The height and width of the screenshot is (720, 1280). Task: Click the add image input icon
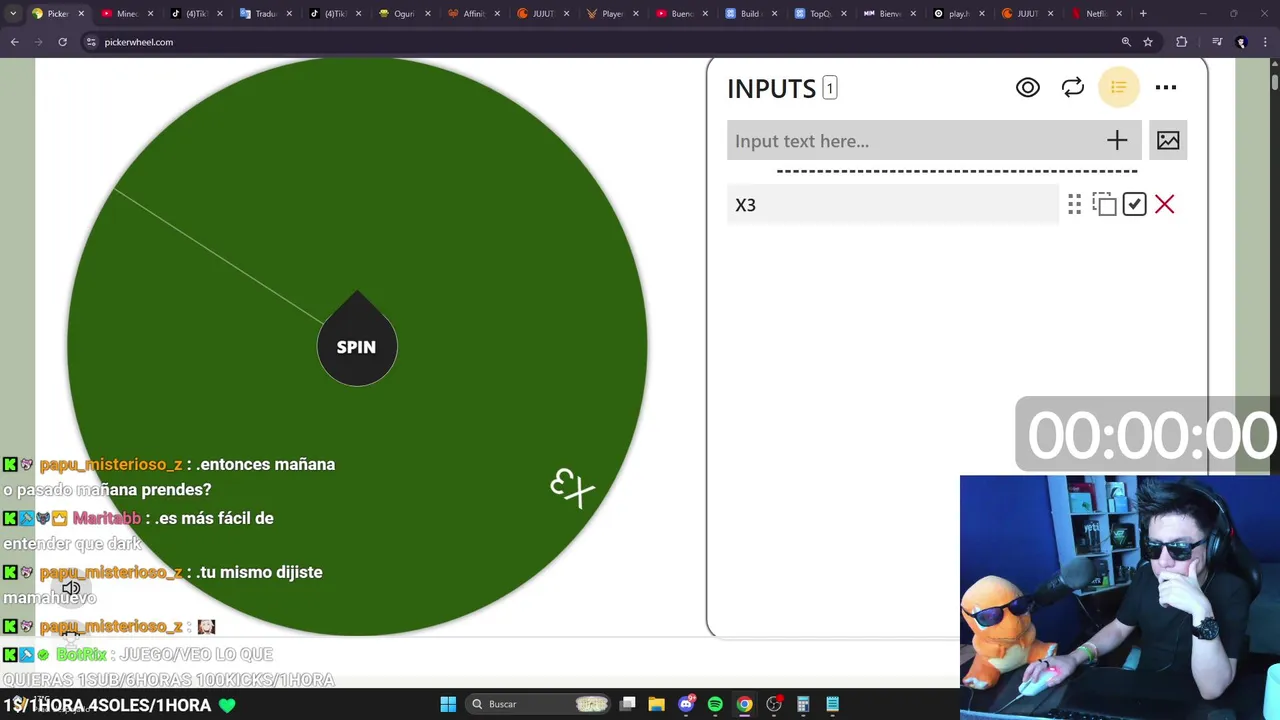[1168, 141]
